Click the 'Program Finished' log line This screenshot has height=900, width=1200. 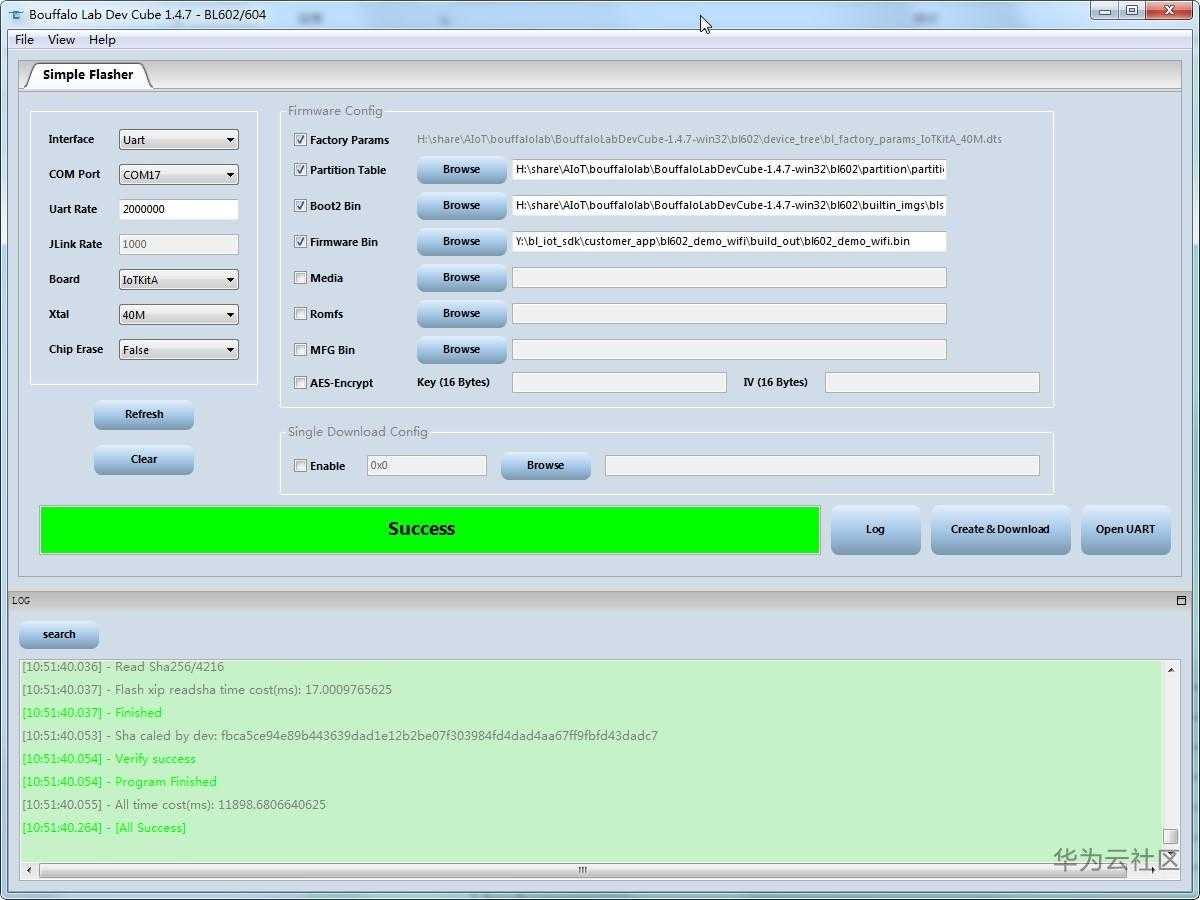pos(119,782)
